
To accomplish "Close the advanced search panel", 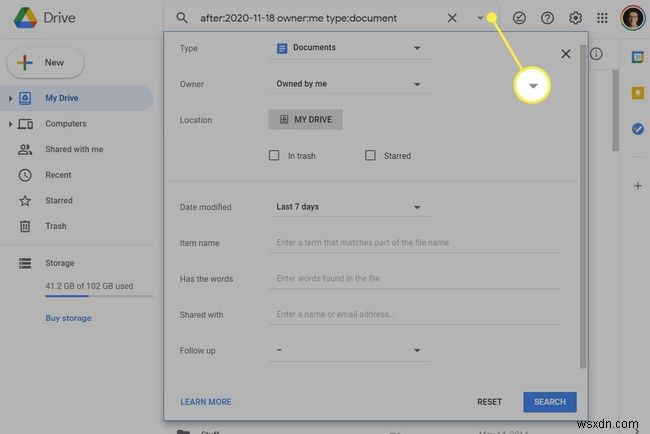I will [565, 54].
